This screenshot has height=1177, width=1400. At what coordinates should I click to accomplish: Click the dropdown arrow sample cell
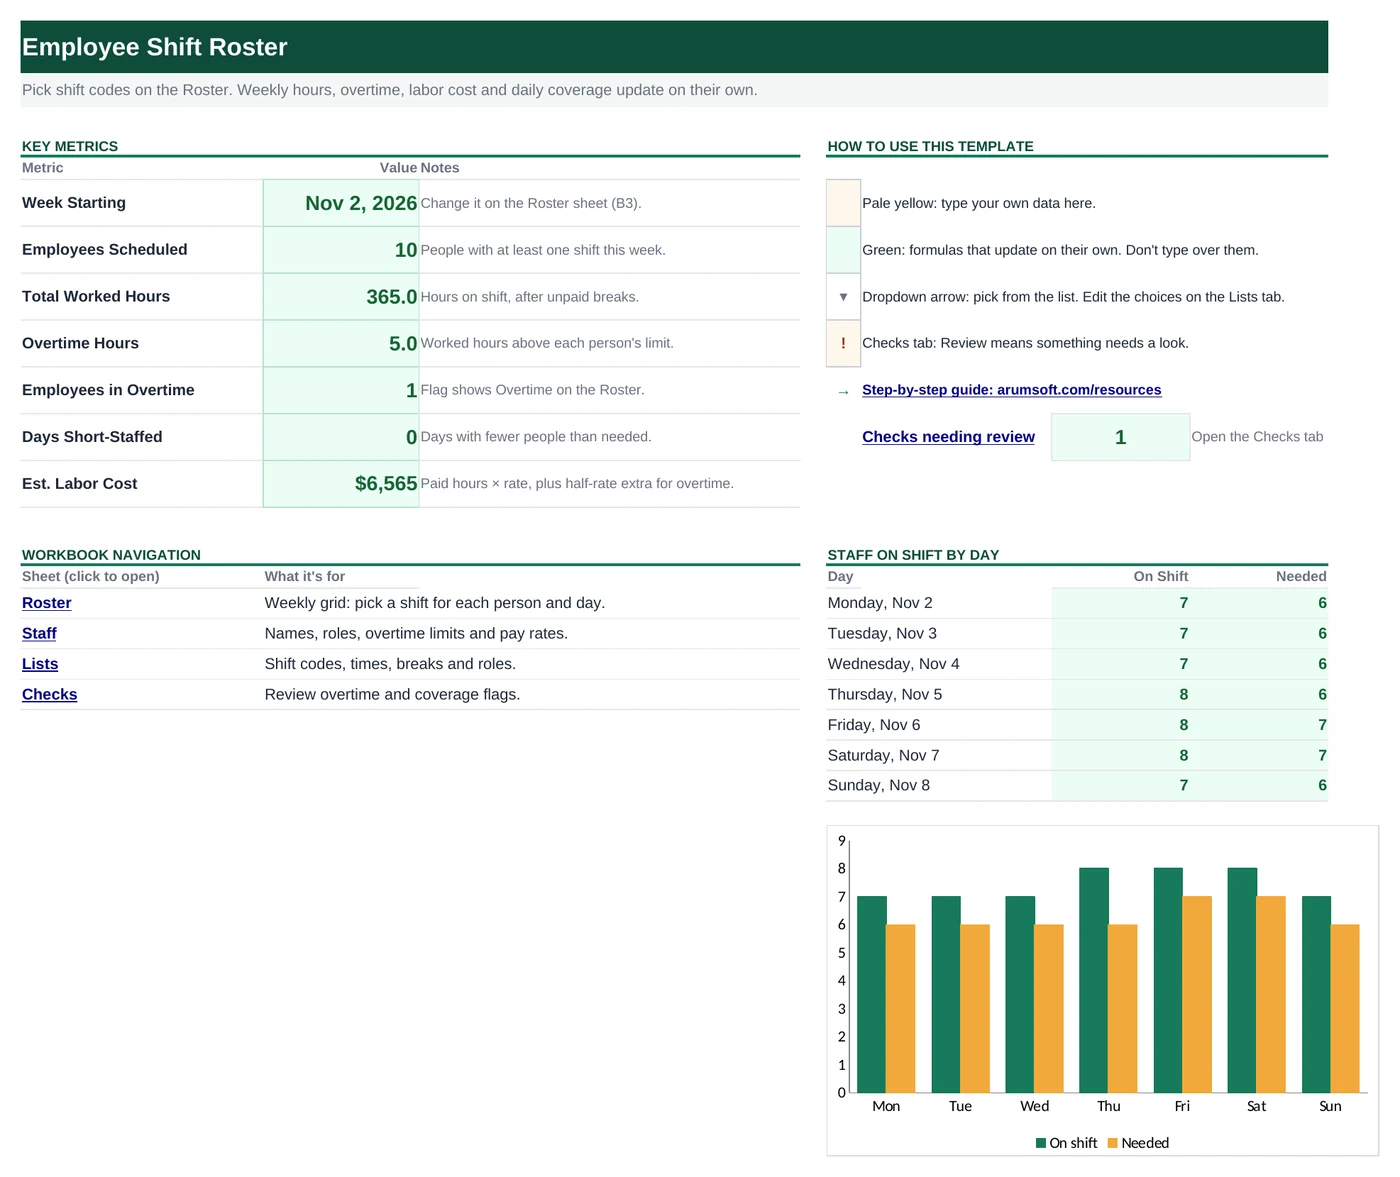(x=843, y=297)
